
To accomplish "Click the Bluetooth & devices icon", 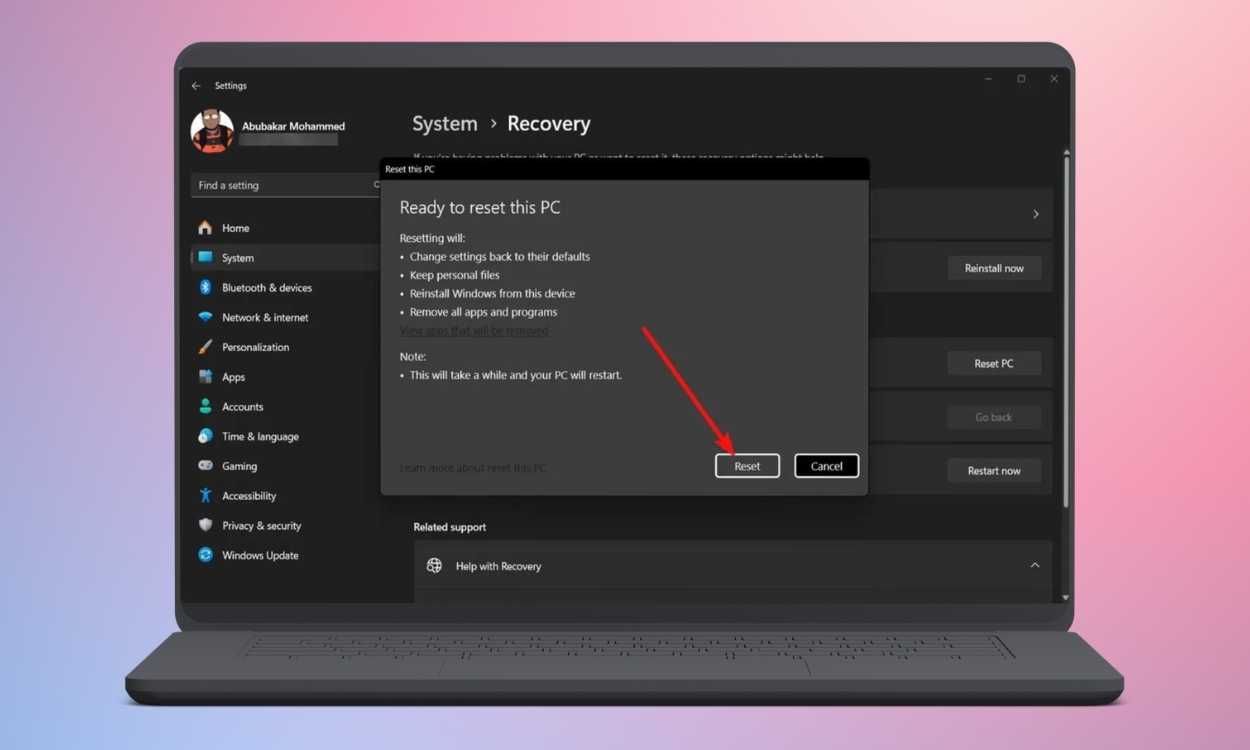I will 205,288.
